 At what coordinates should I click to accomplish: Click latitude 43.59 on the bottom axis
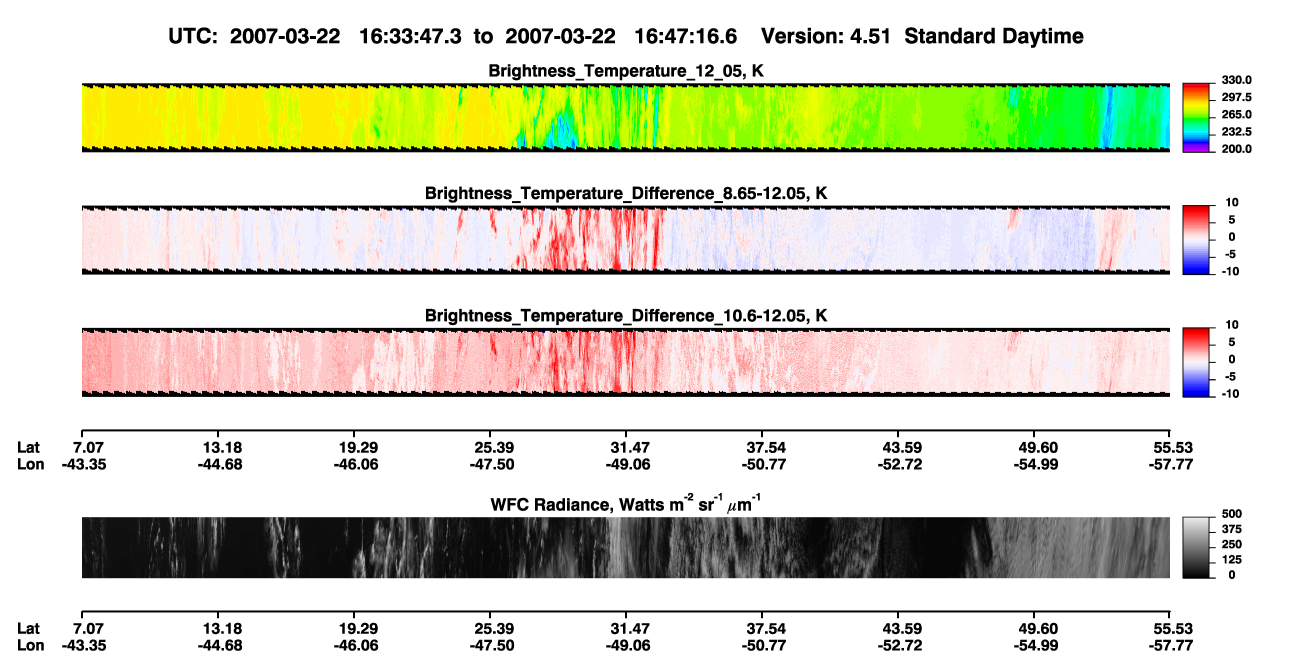[x=898, y=628]
